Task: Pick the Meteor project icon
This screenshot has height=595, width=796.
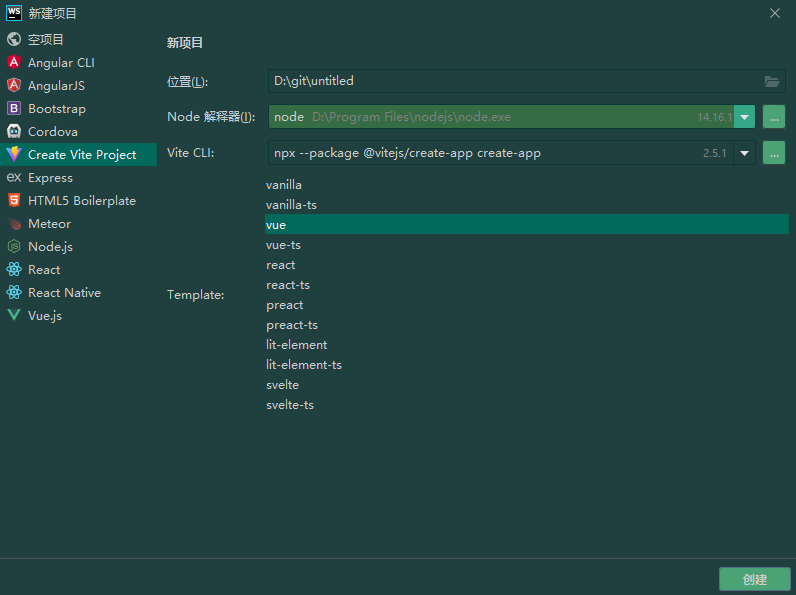Action: point(14,224)
